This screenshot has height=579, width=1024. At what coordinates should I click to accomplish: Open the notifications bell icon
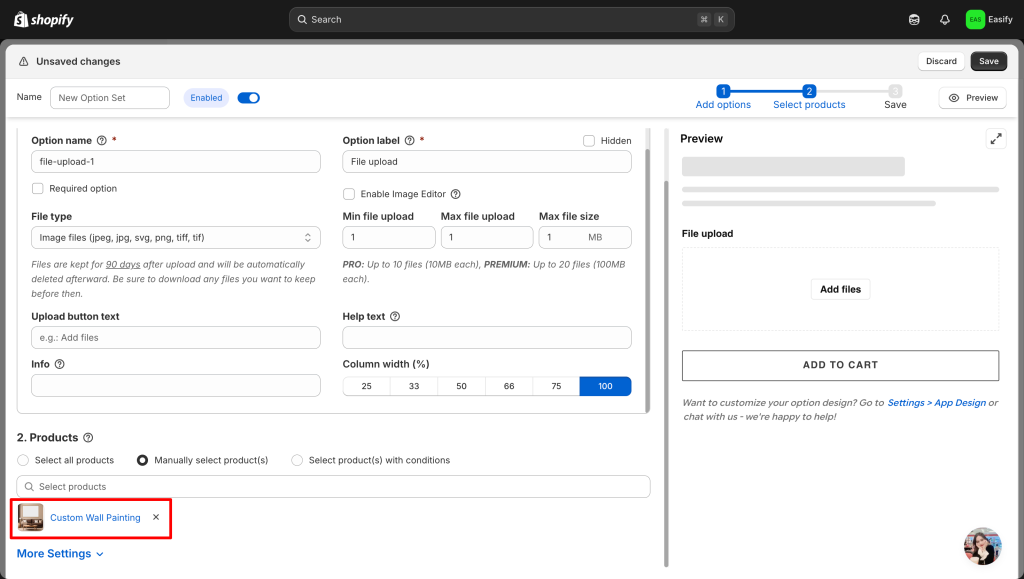[x=944, y=19]
